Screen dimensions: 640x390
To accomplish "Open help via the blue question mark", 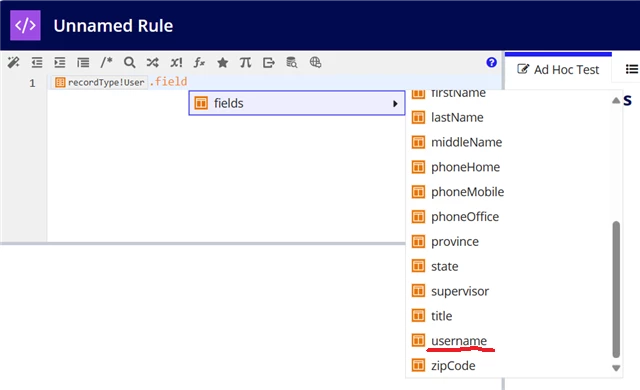I will tap(491, 62).
